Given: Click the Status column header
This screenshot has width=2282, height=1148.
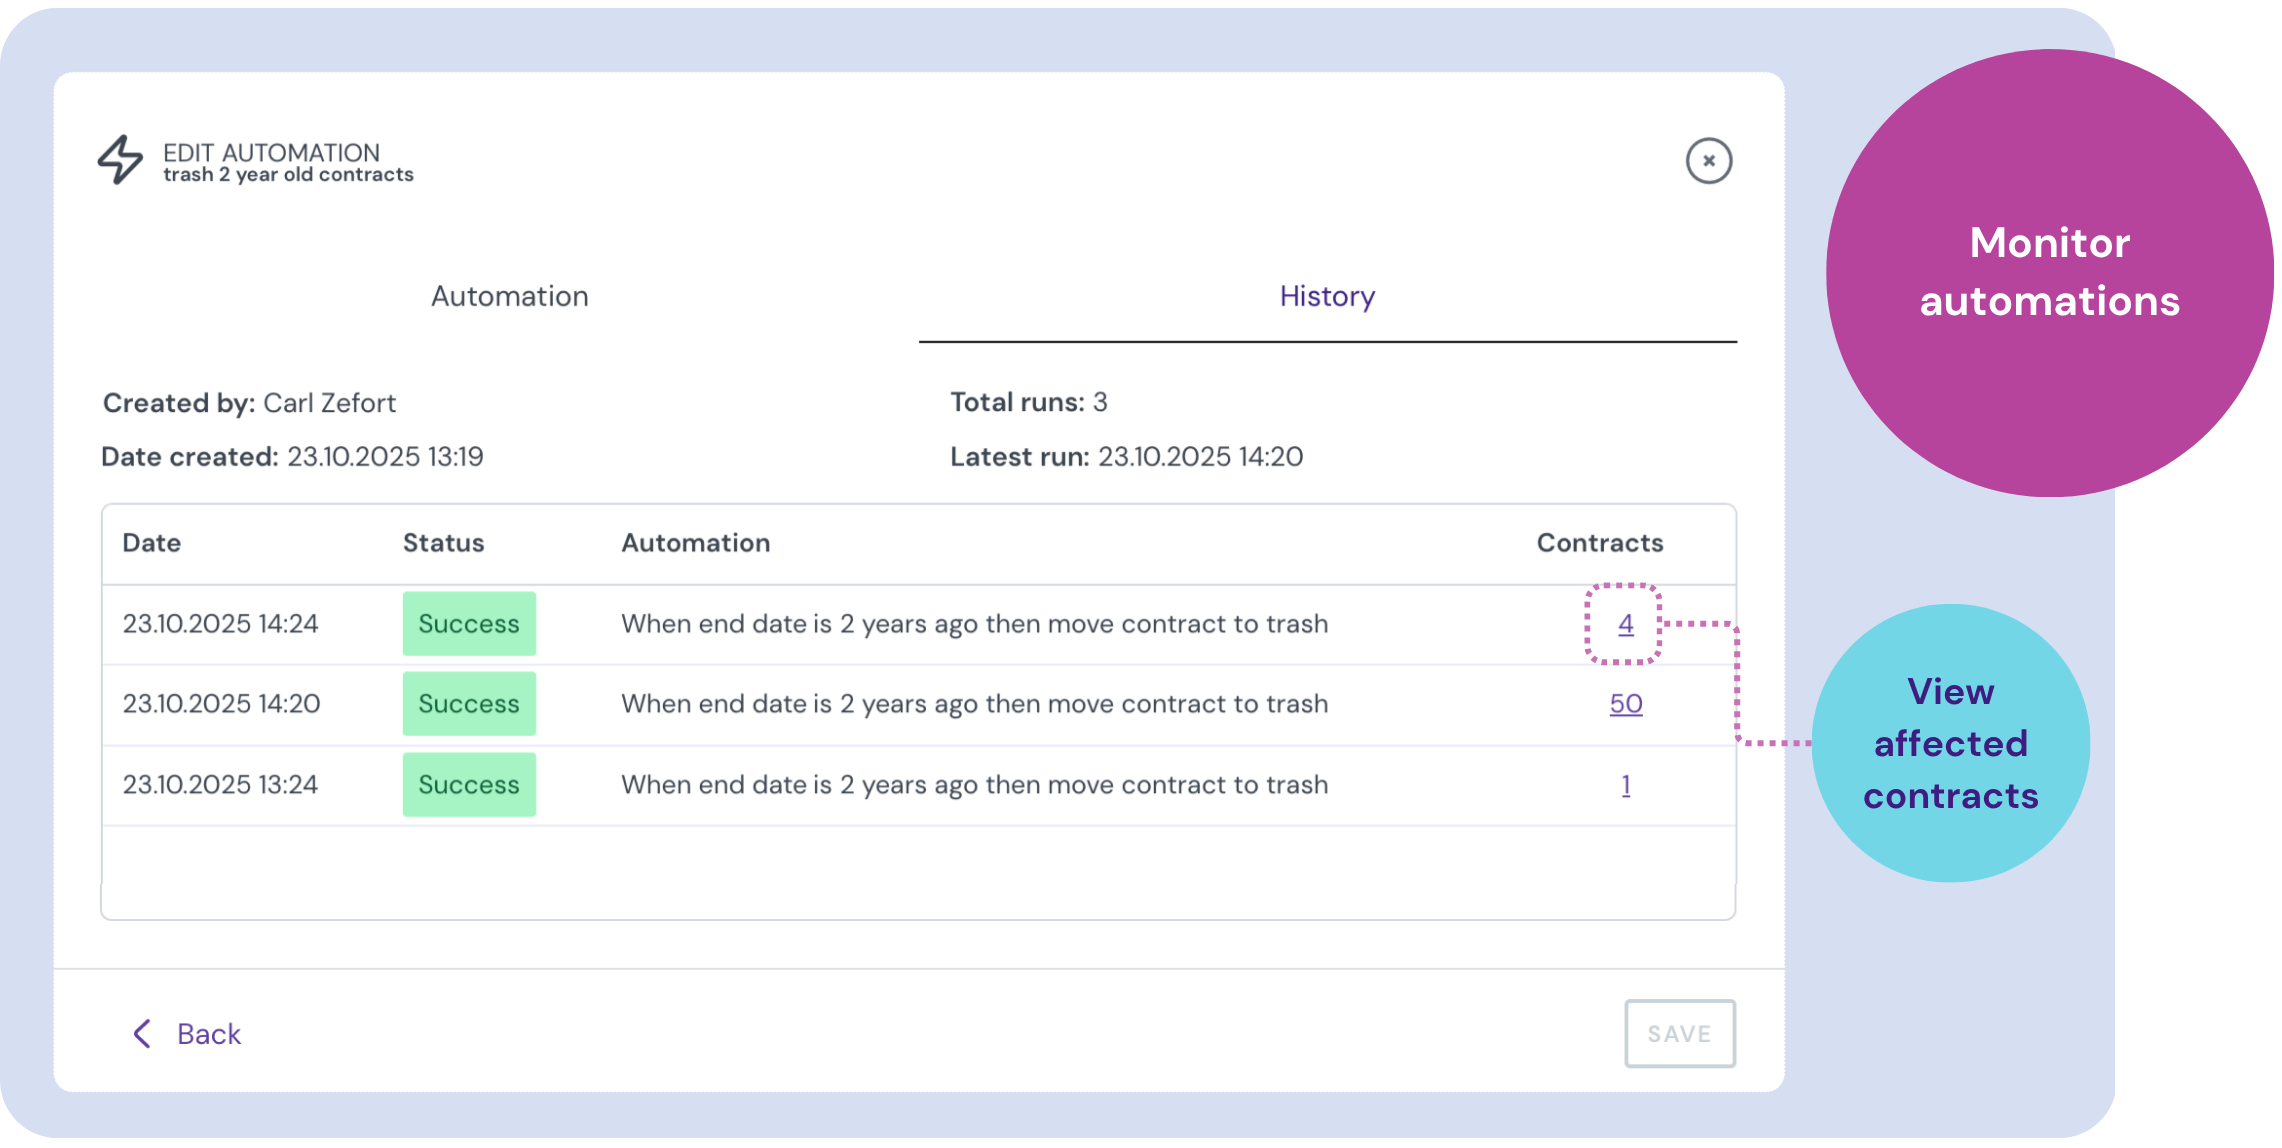Looking at the screenshot, I should point(443,543).
